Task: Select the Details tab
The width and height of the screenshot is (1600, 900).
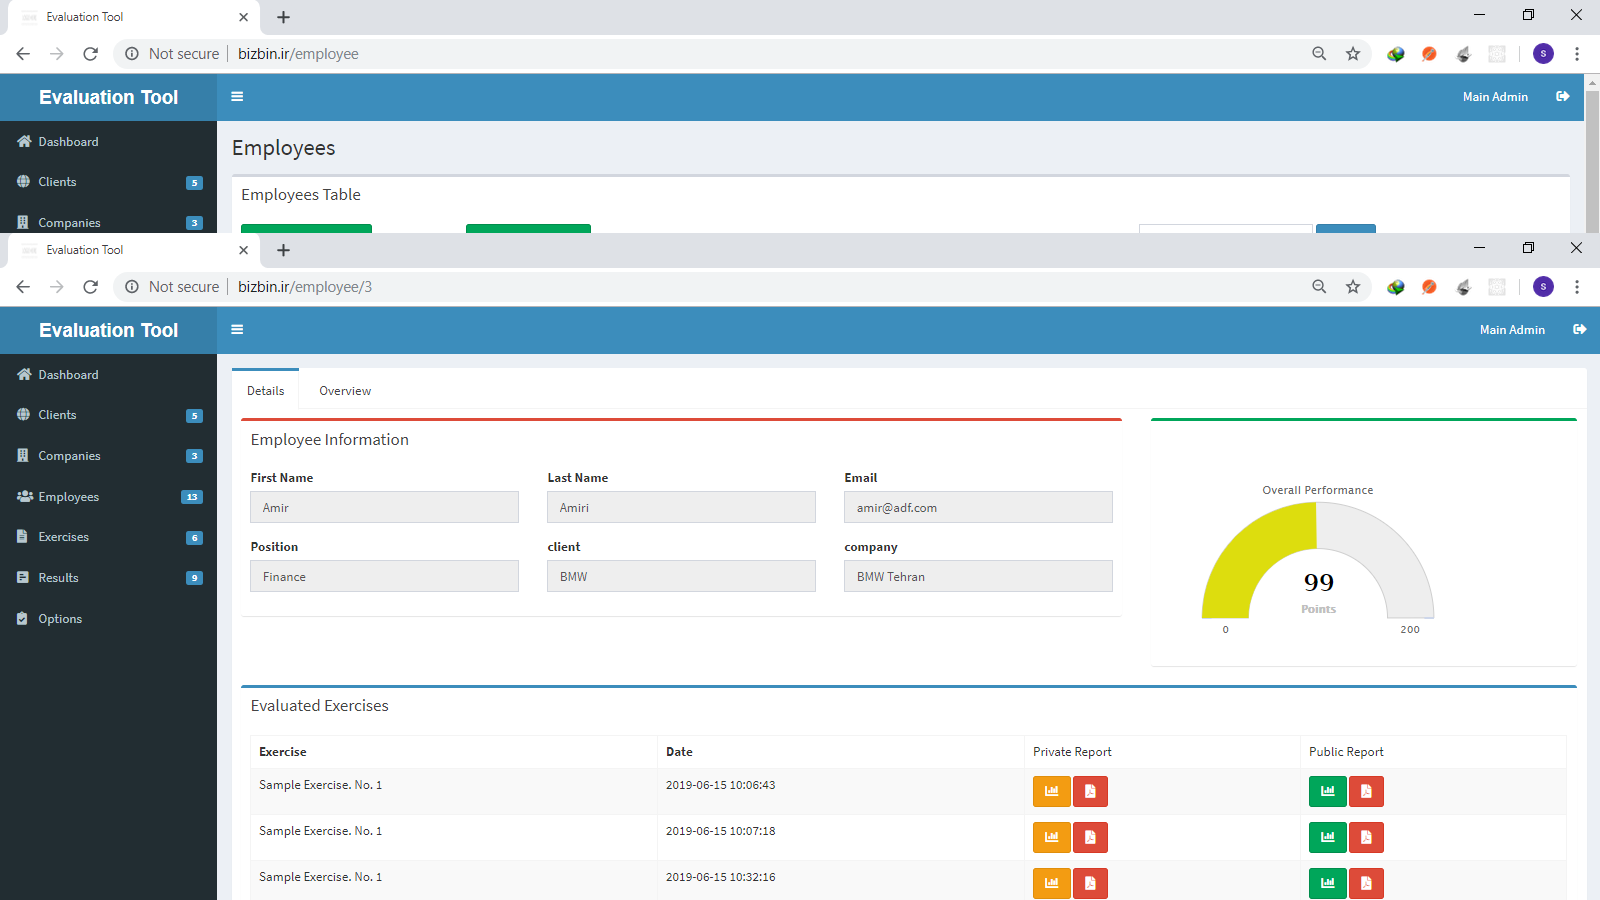Action: (266, 391)
